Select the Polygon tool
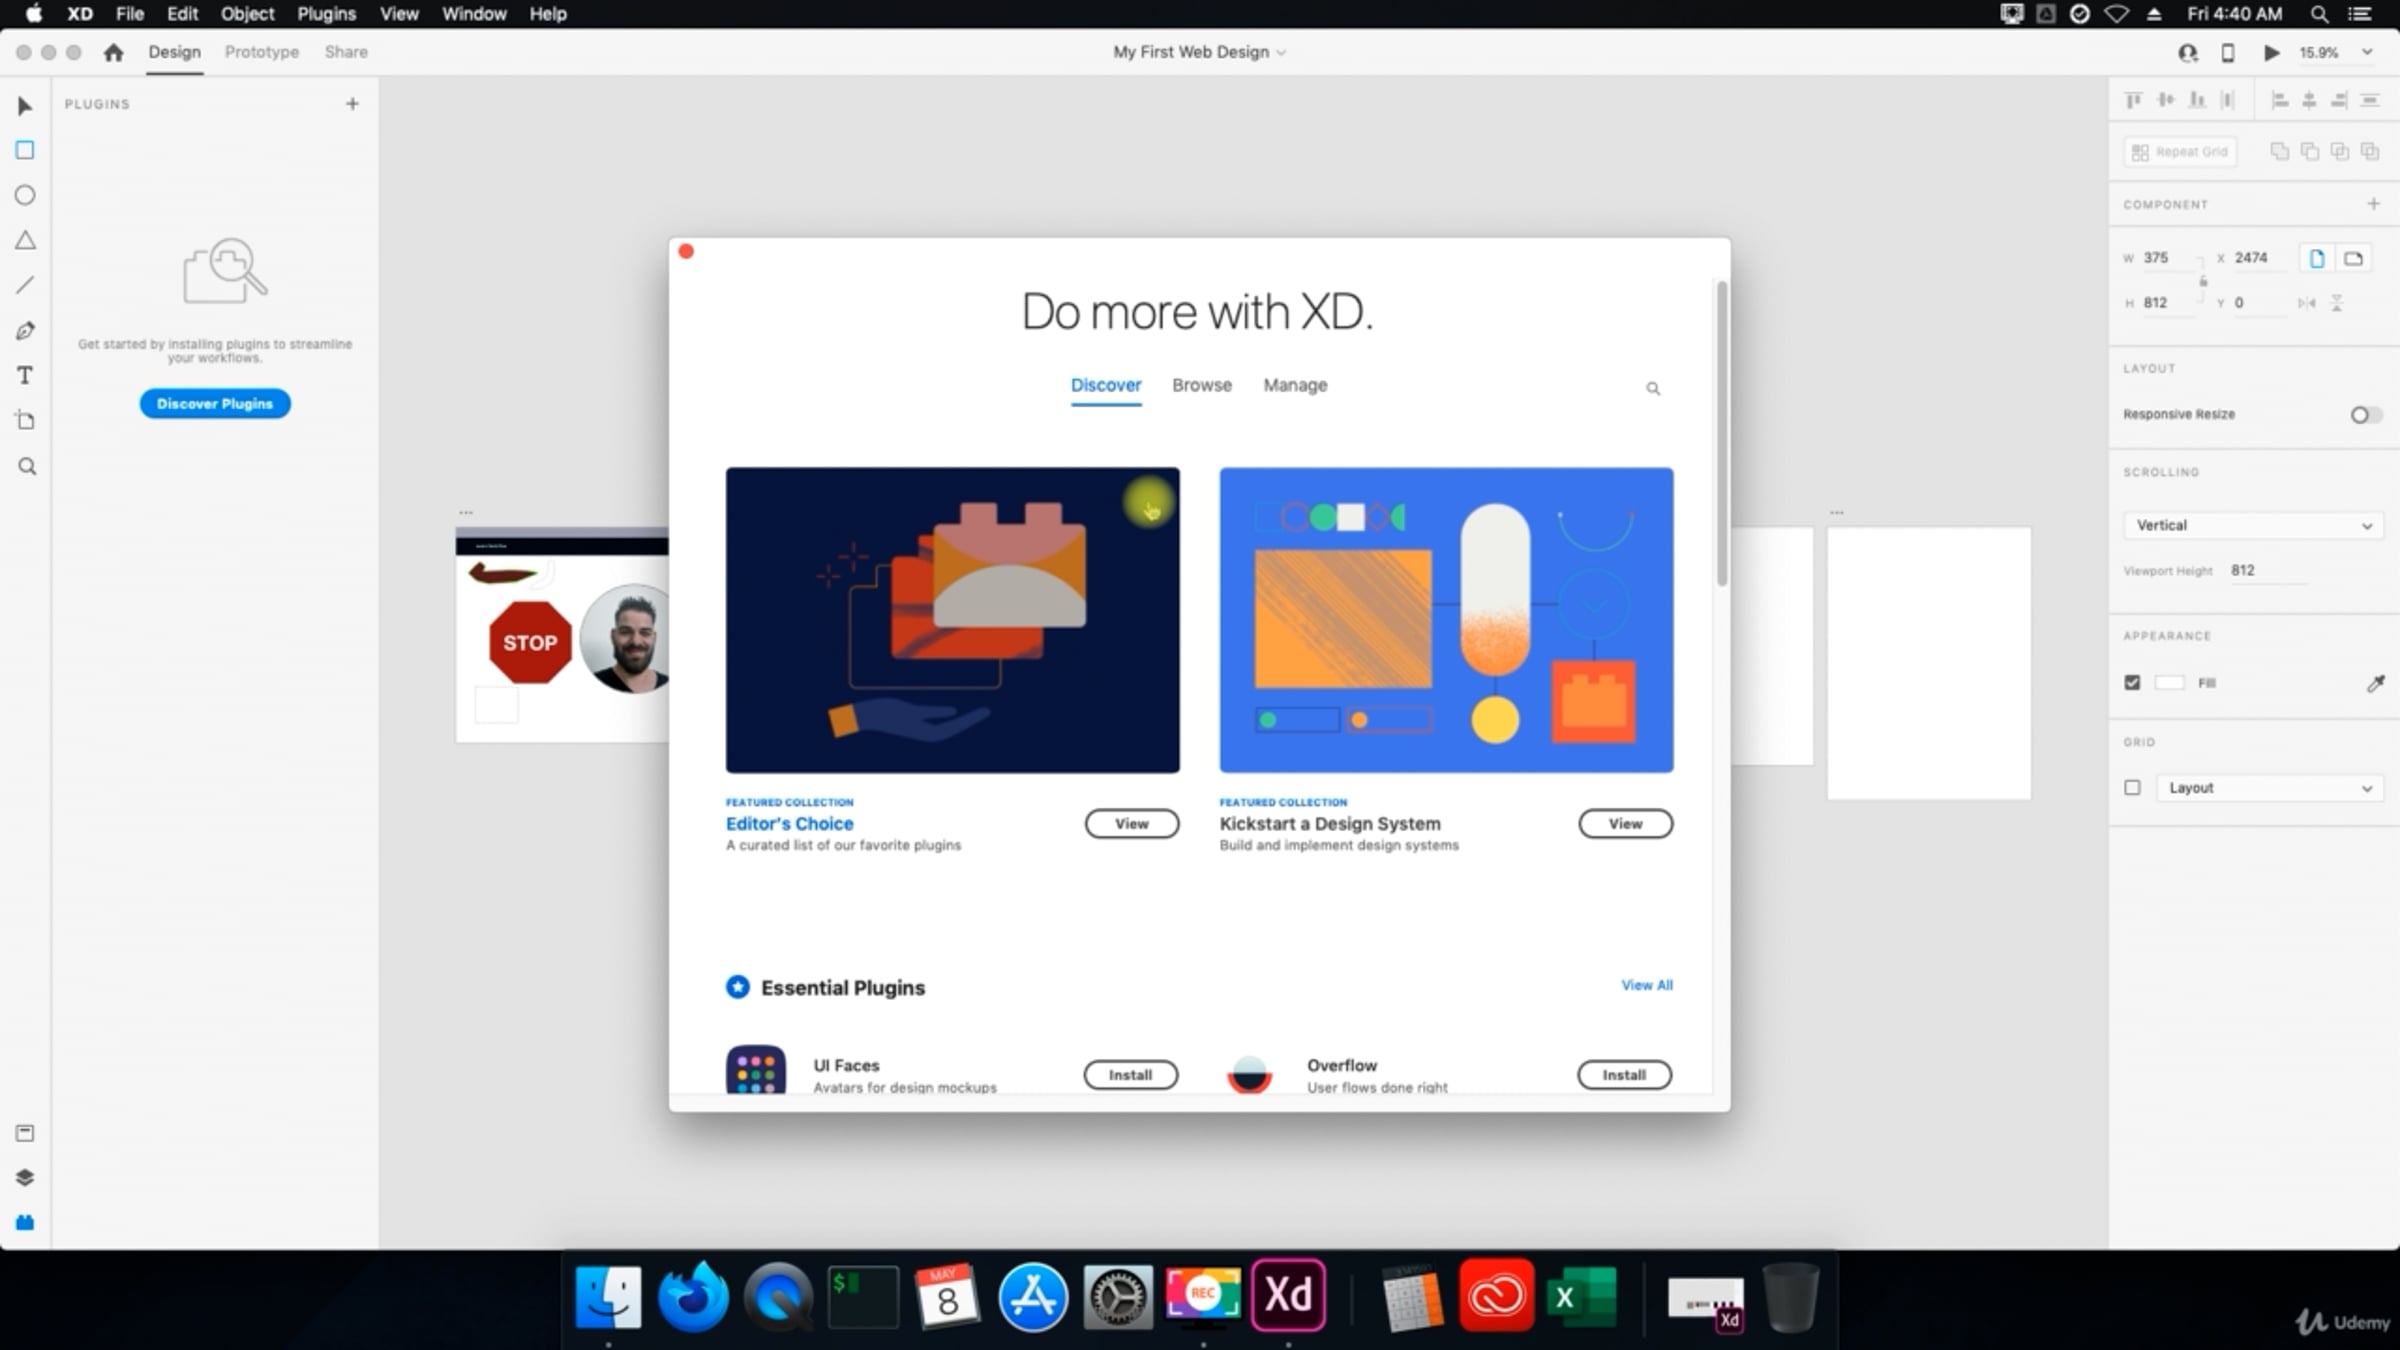The width and height of the screenshot is (2400, 1350). [x=25, y=240]
